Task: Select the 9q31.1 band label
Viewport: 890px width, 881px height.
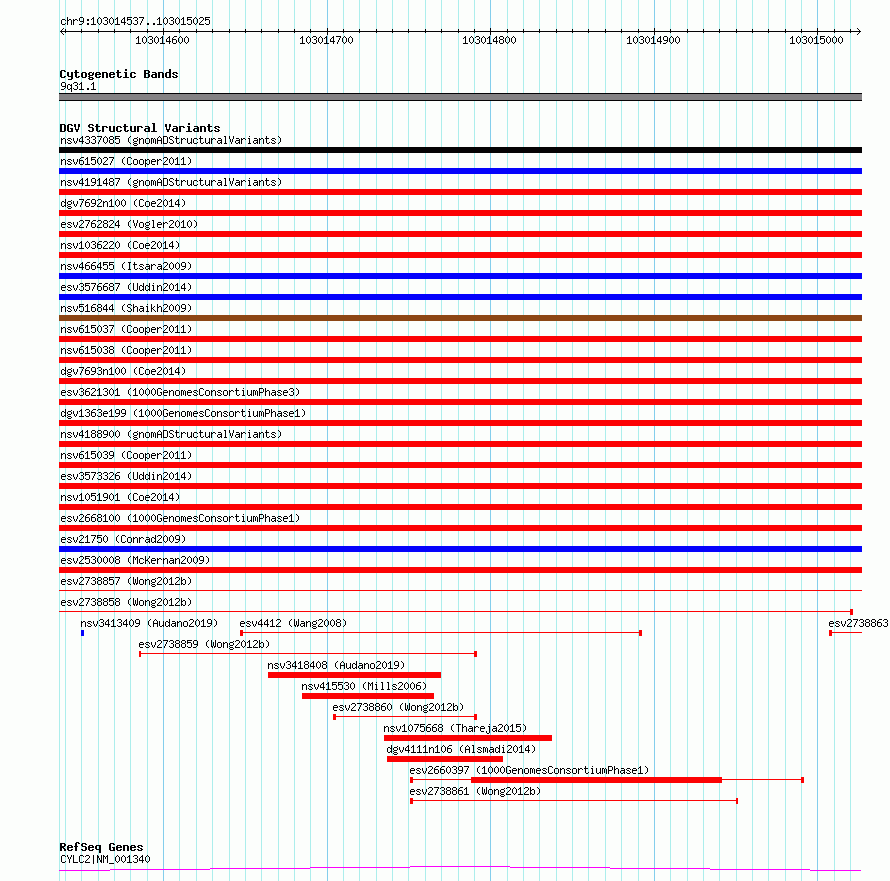Action: [78, 86]
